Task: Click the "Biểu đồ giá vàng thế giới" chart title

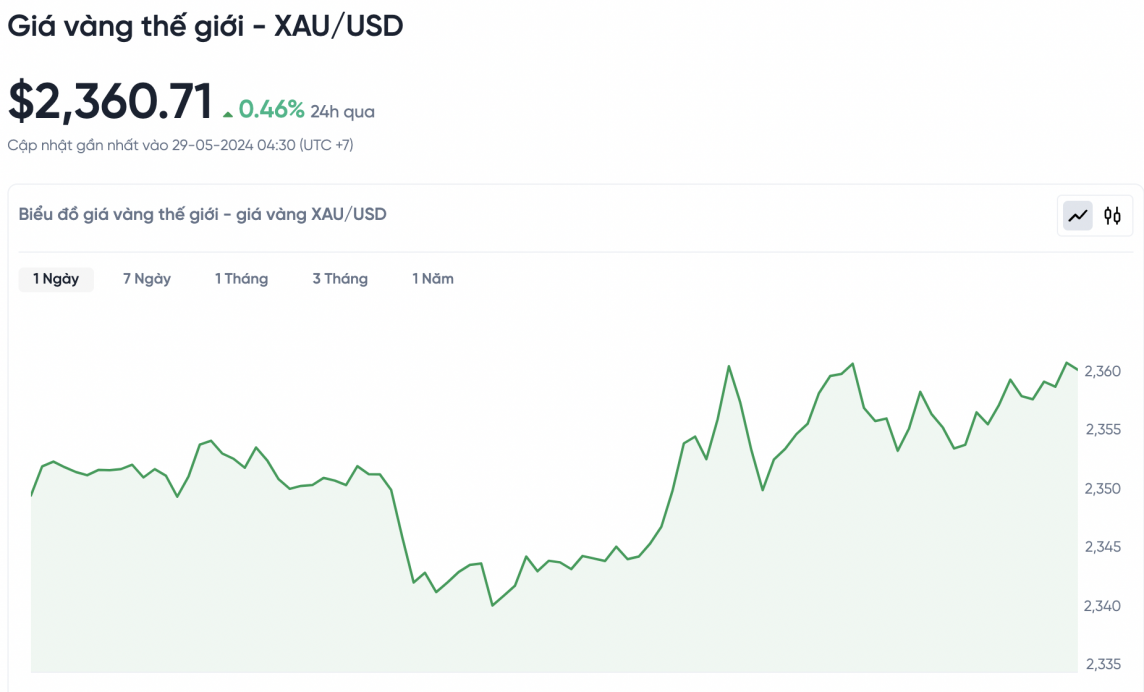Action: [x=203, y=214]
